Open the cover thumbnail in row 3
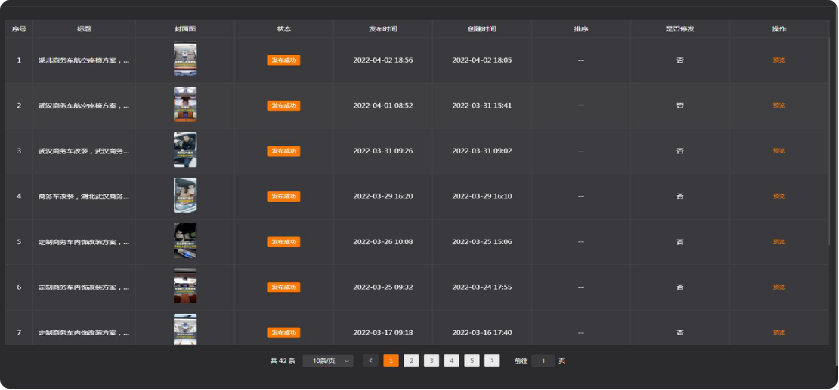This screenshot has height=390, width=839. pos(185,150)
